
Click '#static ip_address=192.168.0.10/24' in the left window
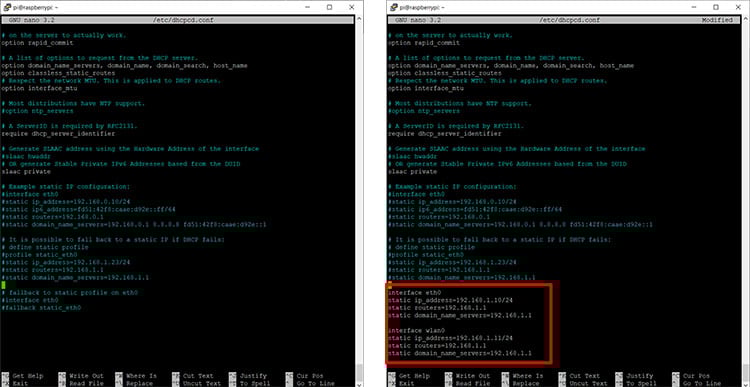66,202
